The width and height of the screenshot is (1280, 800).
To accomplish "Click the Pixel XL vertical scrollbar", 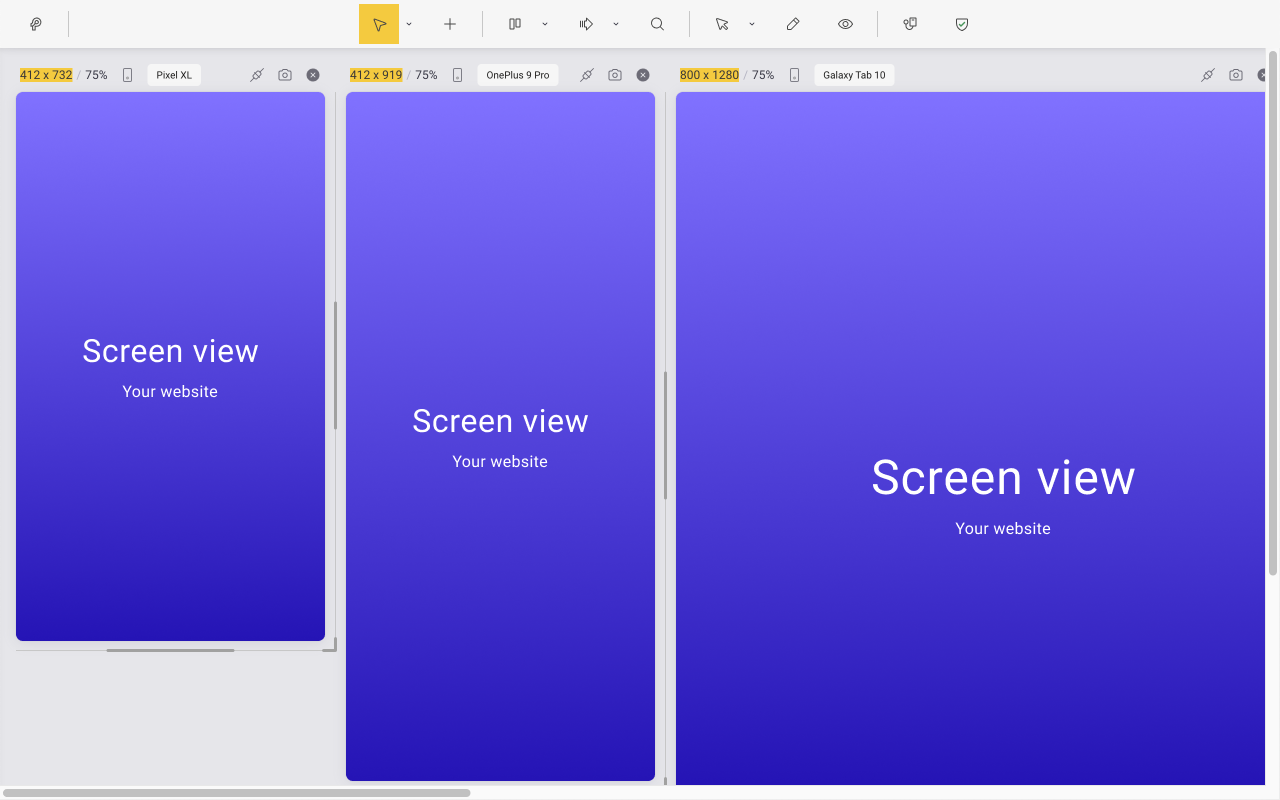I will pyautogui.click(x=335, y=365).
